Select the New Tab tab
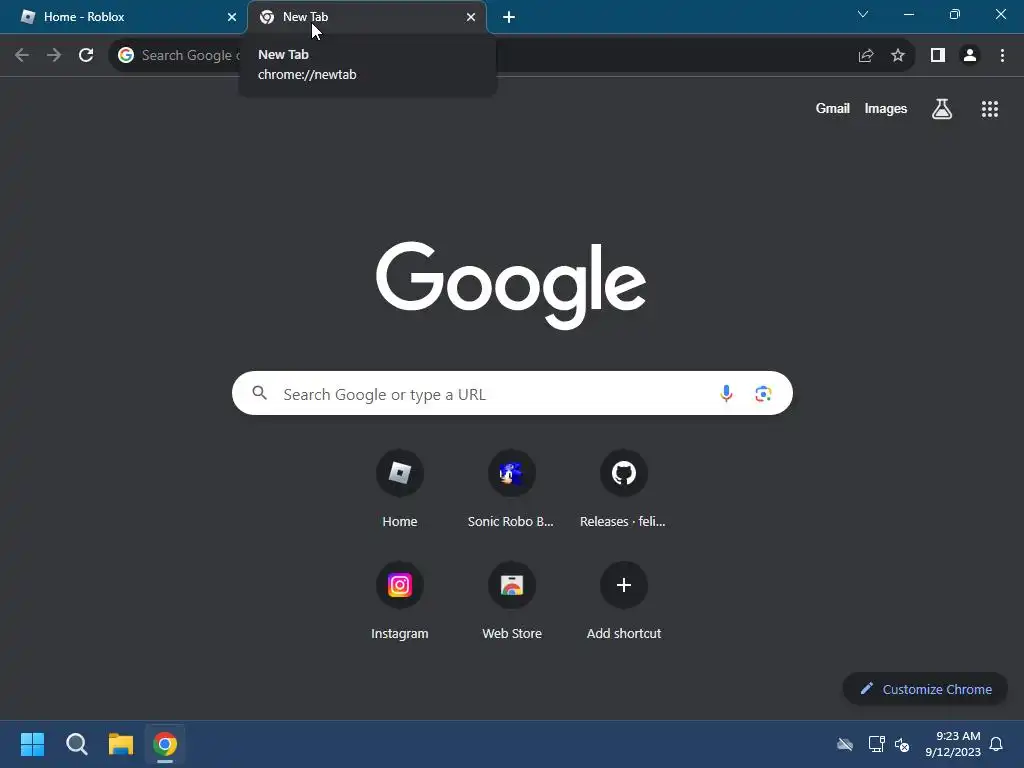This screenshot has width=1024, height=768. 367,17
